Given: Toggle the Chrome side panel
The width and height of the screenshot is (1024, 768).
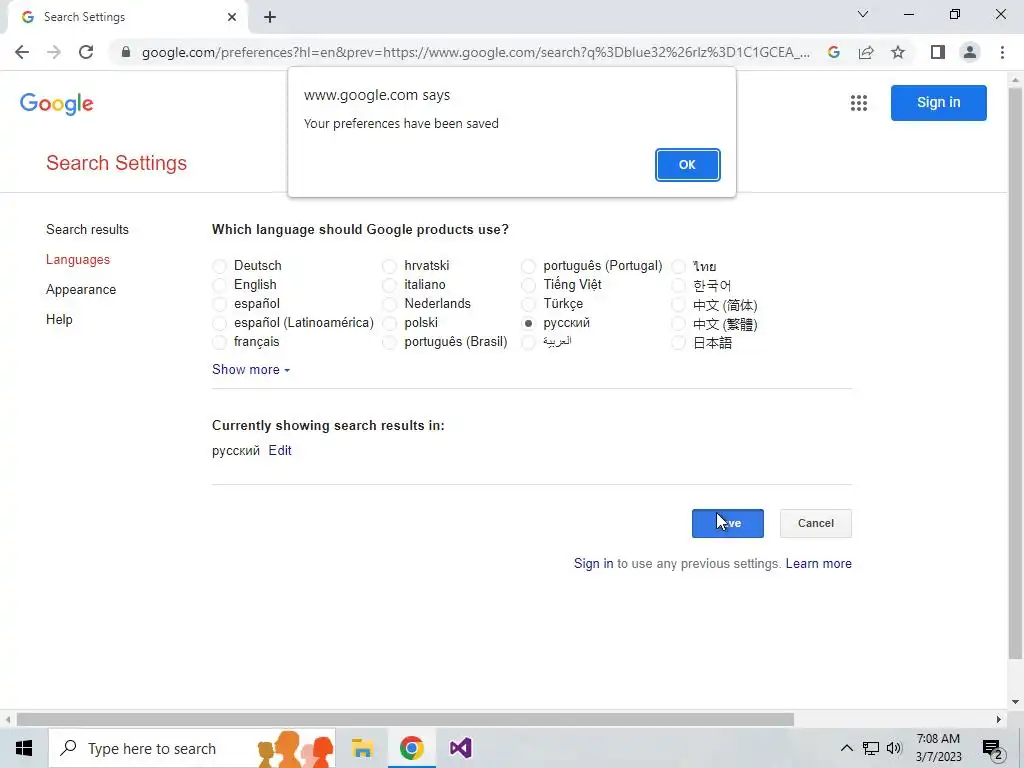Looking at the screenshot, I should point(938,52).
